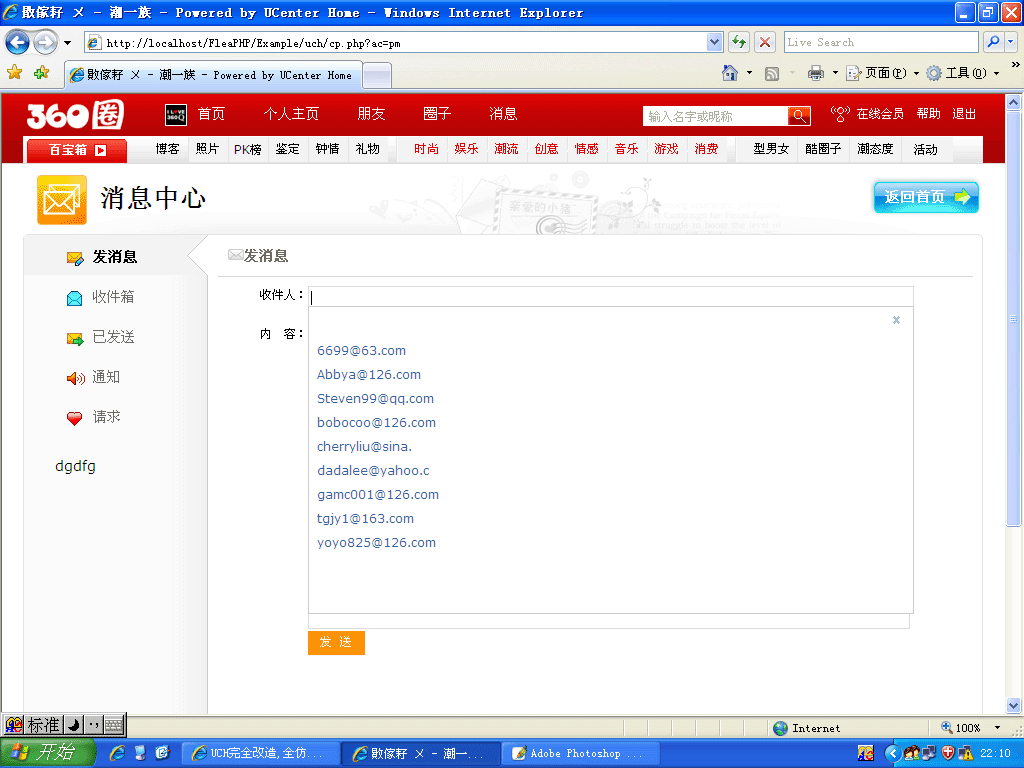
Task: Click the Stop loading red X icon
Action: coord(765,42)
